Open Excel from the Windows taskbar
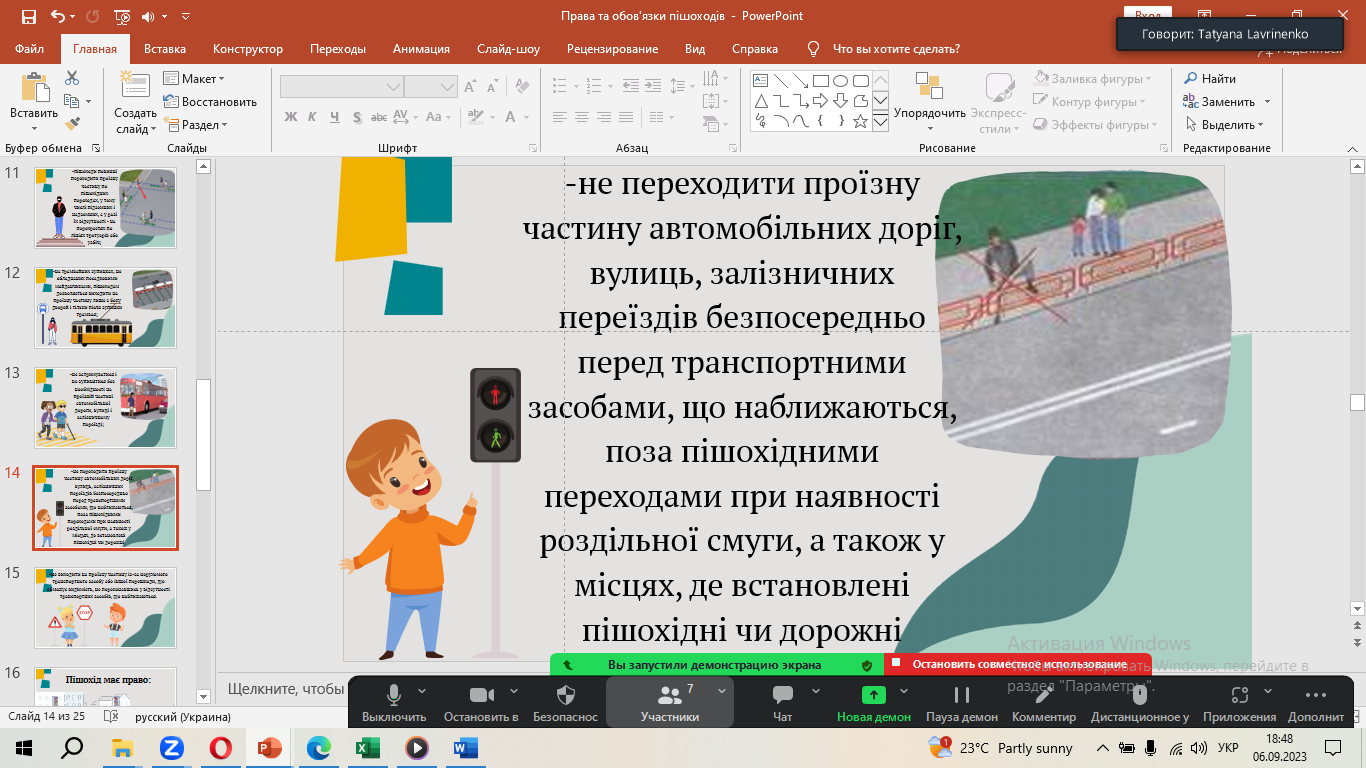Screen dimensions: 1366x768 368,747
